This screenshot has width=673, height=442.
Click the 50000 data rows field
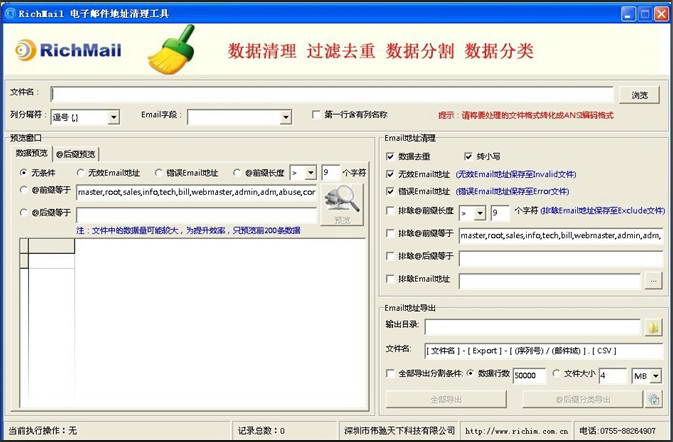point(529,376)
